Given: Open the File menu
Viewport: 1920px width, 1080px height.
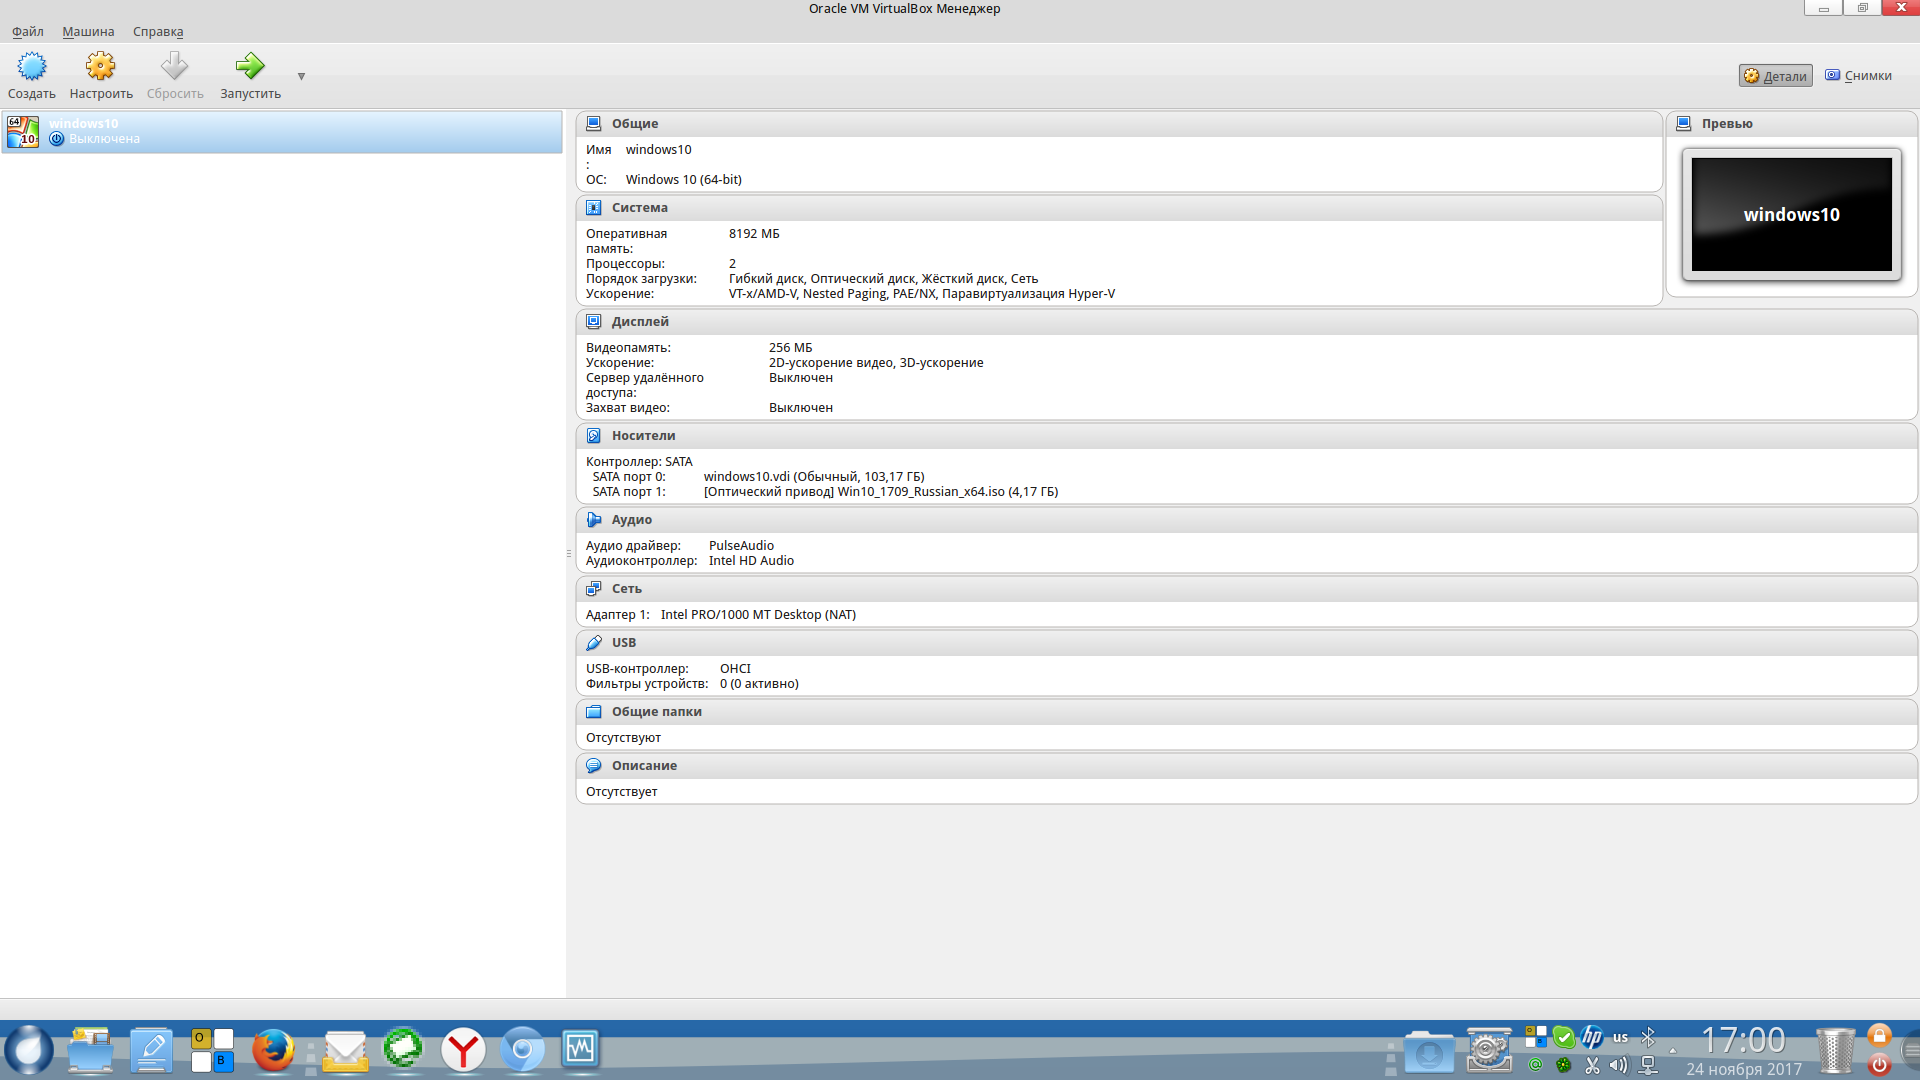Looking at the screenshot, I should coord(28,32).
